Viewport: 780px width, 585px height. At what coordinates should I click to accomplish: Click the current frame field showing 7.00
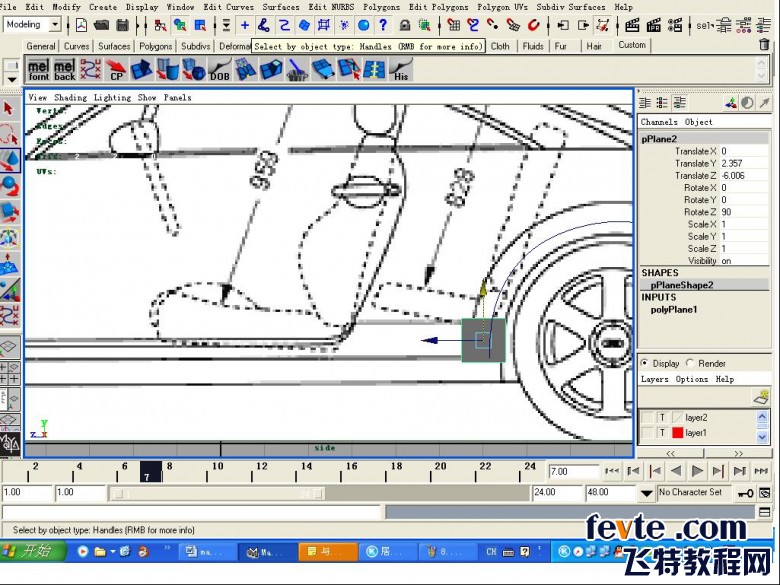[574, 471]
